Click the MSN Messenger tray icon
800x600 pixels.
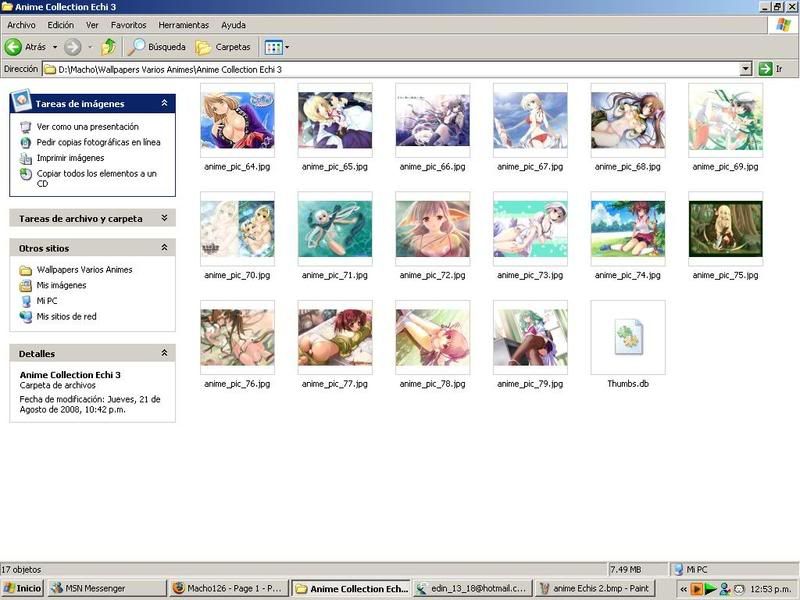tap(725, 589)
